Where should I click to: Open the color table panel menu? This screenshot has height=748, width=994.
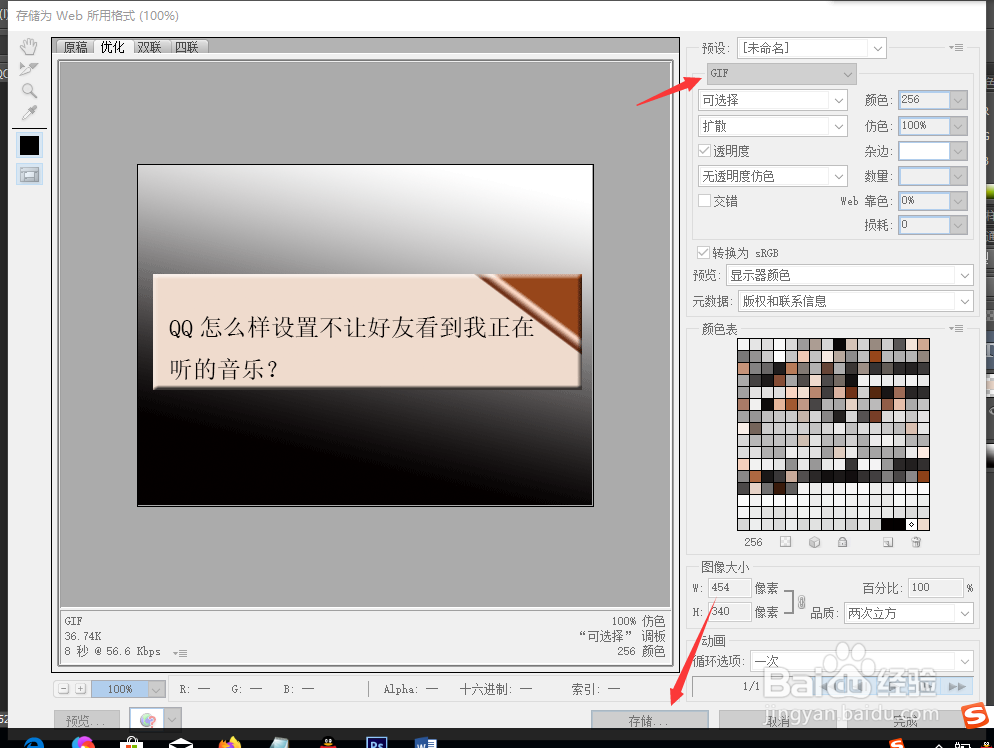tap(956, 328)
